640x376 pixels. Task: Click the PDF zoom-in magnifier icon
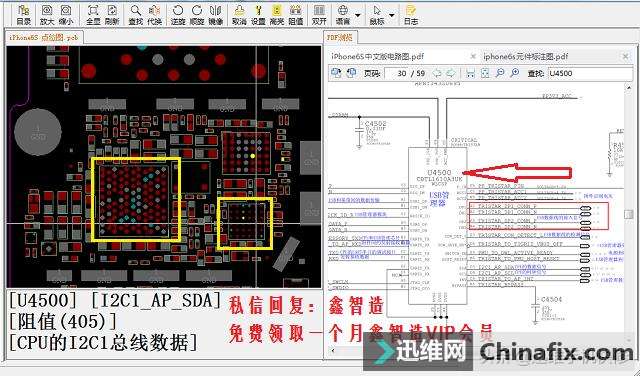tap(515, 73)
